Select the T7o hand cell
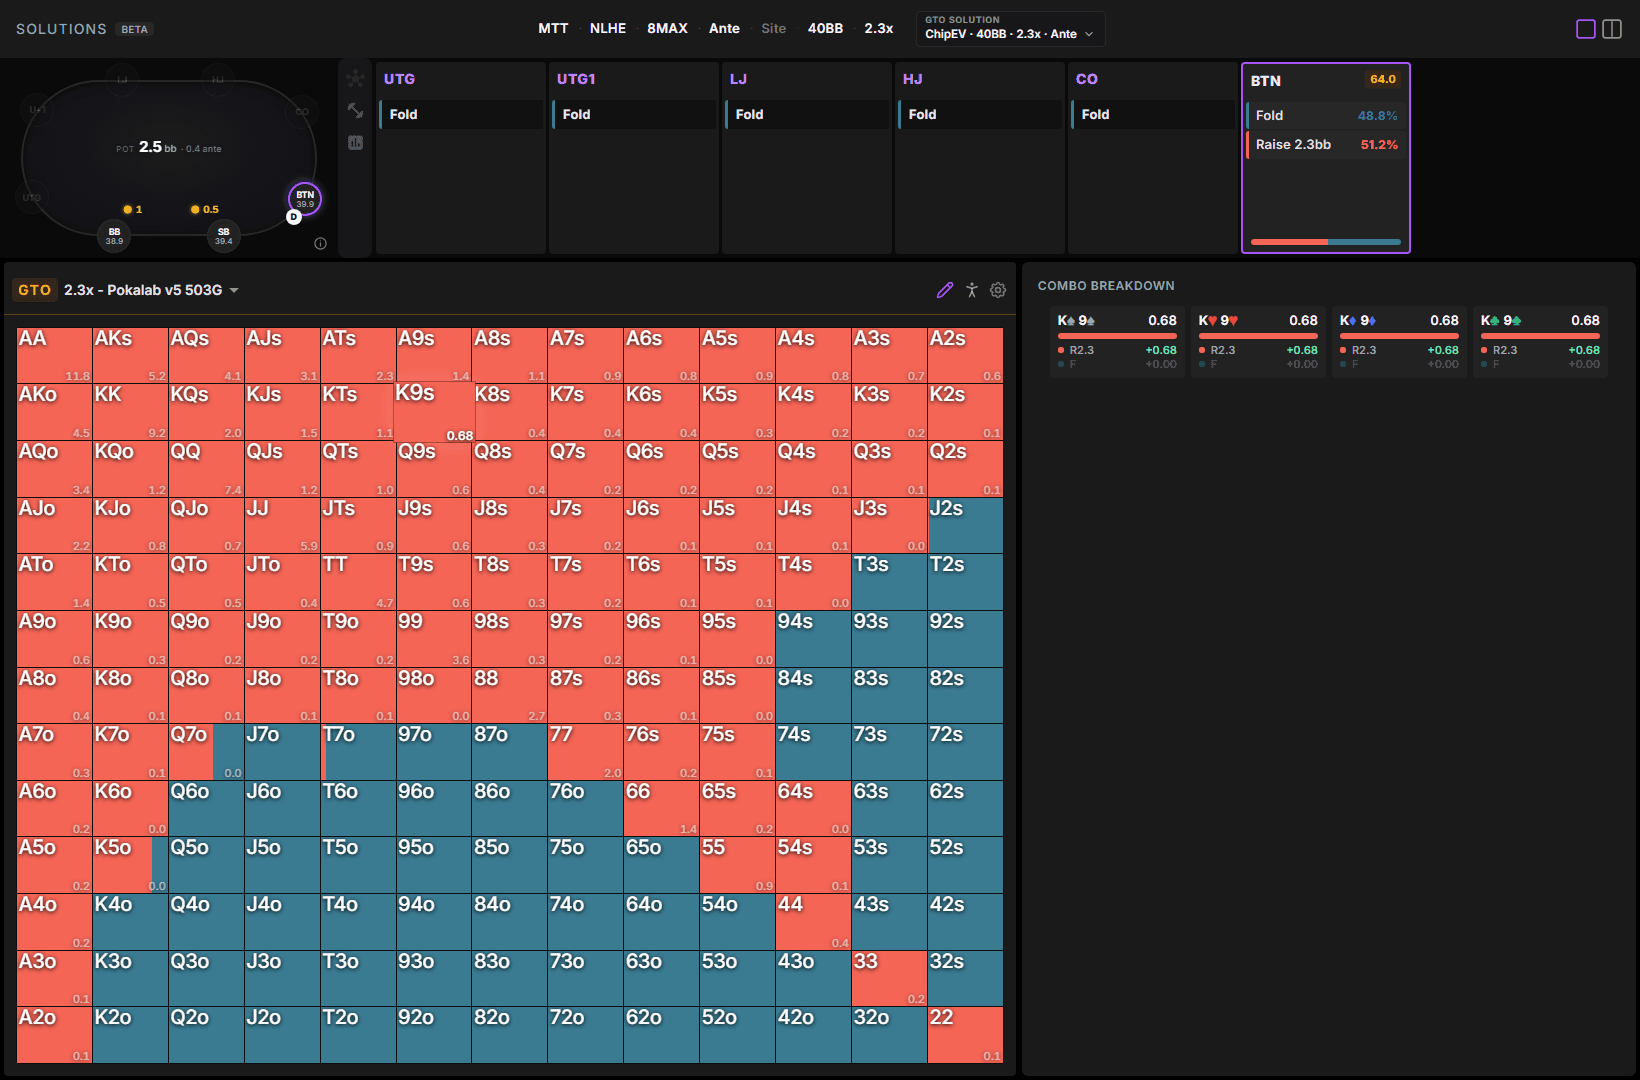This screenshot has height=1080, width=1640. pos(358,752)
